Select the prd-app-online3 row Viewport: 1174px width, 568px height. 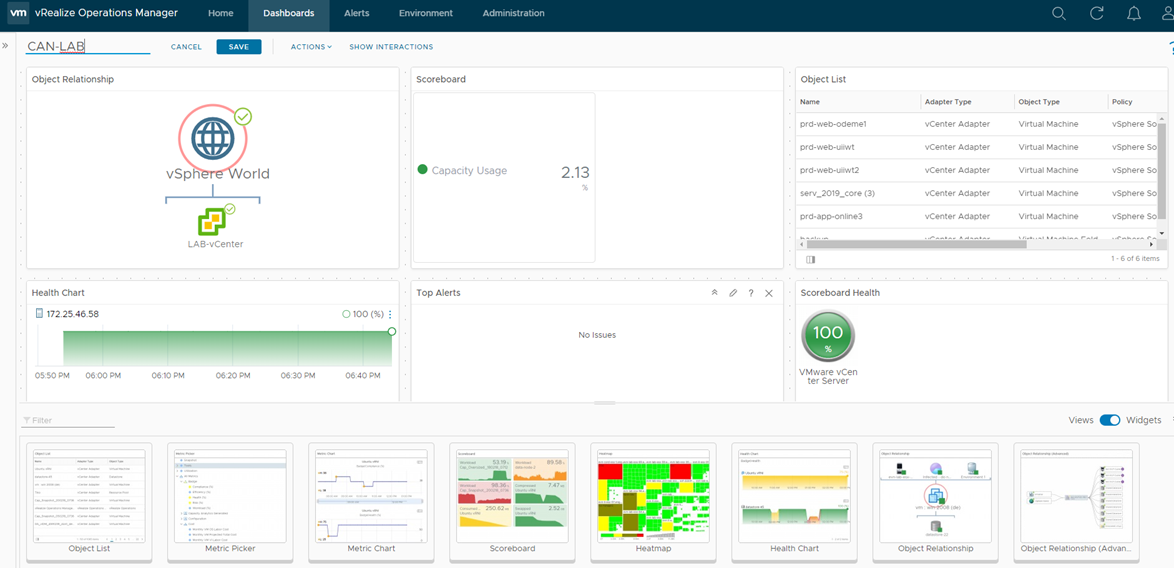click(x=976, y=217)
